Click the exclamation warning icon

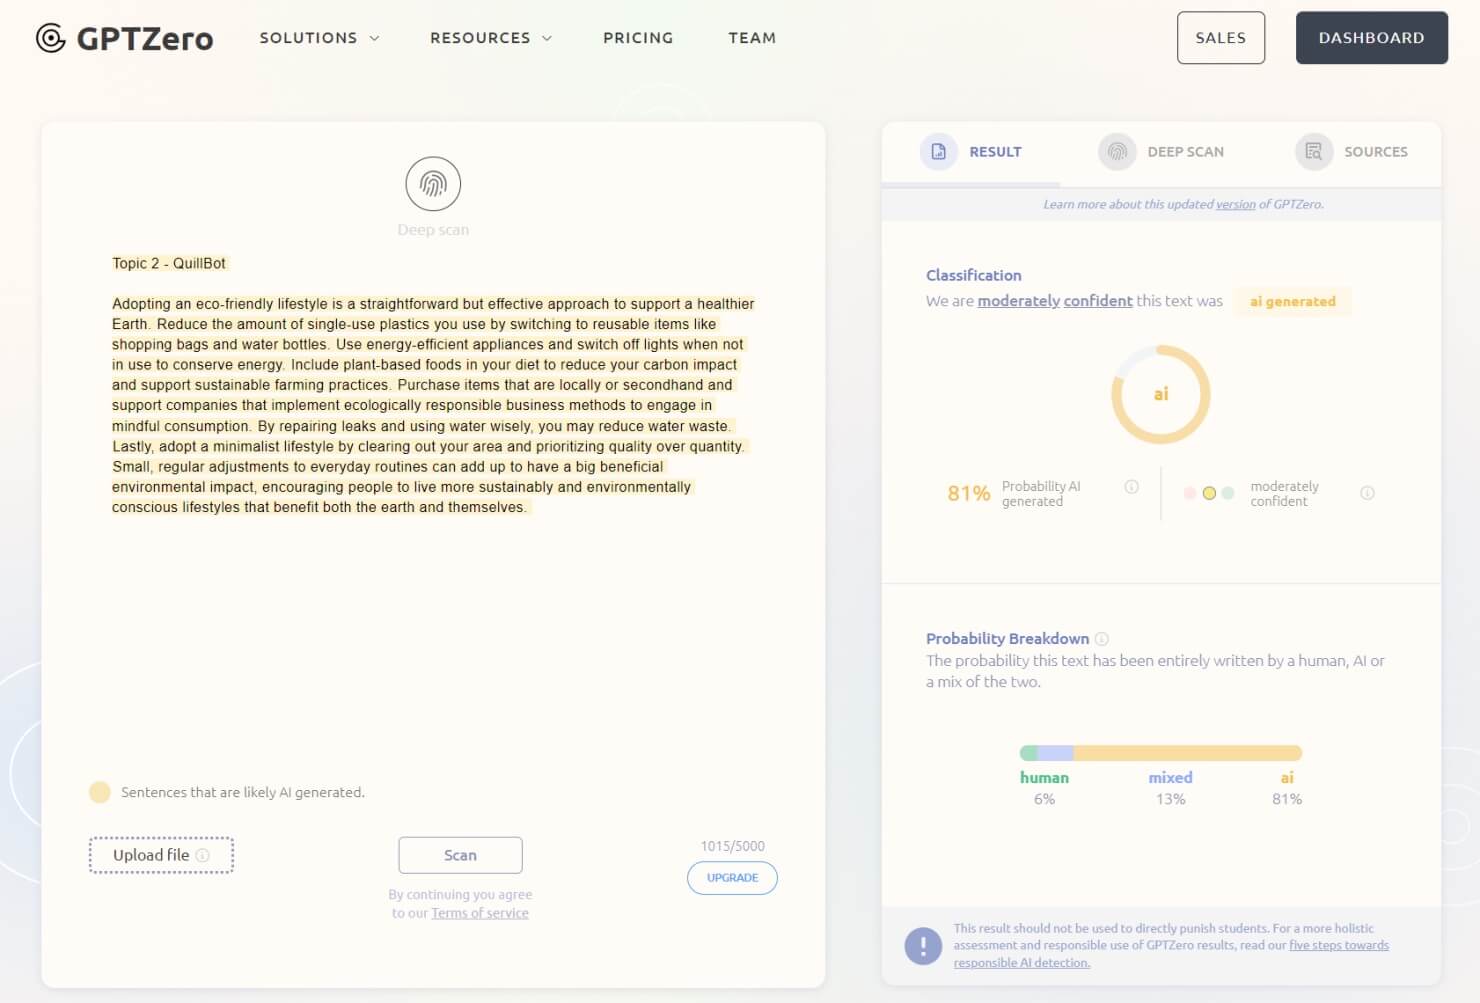923,946
